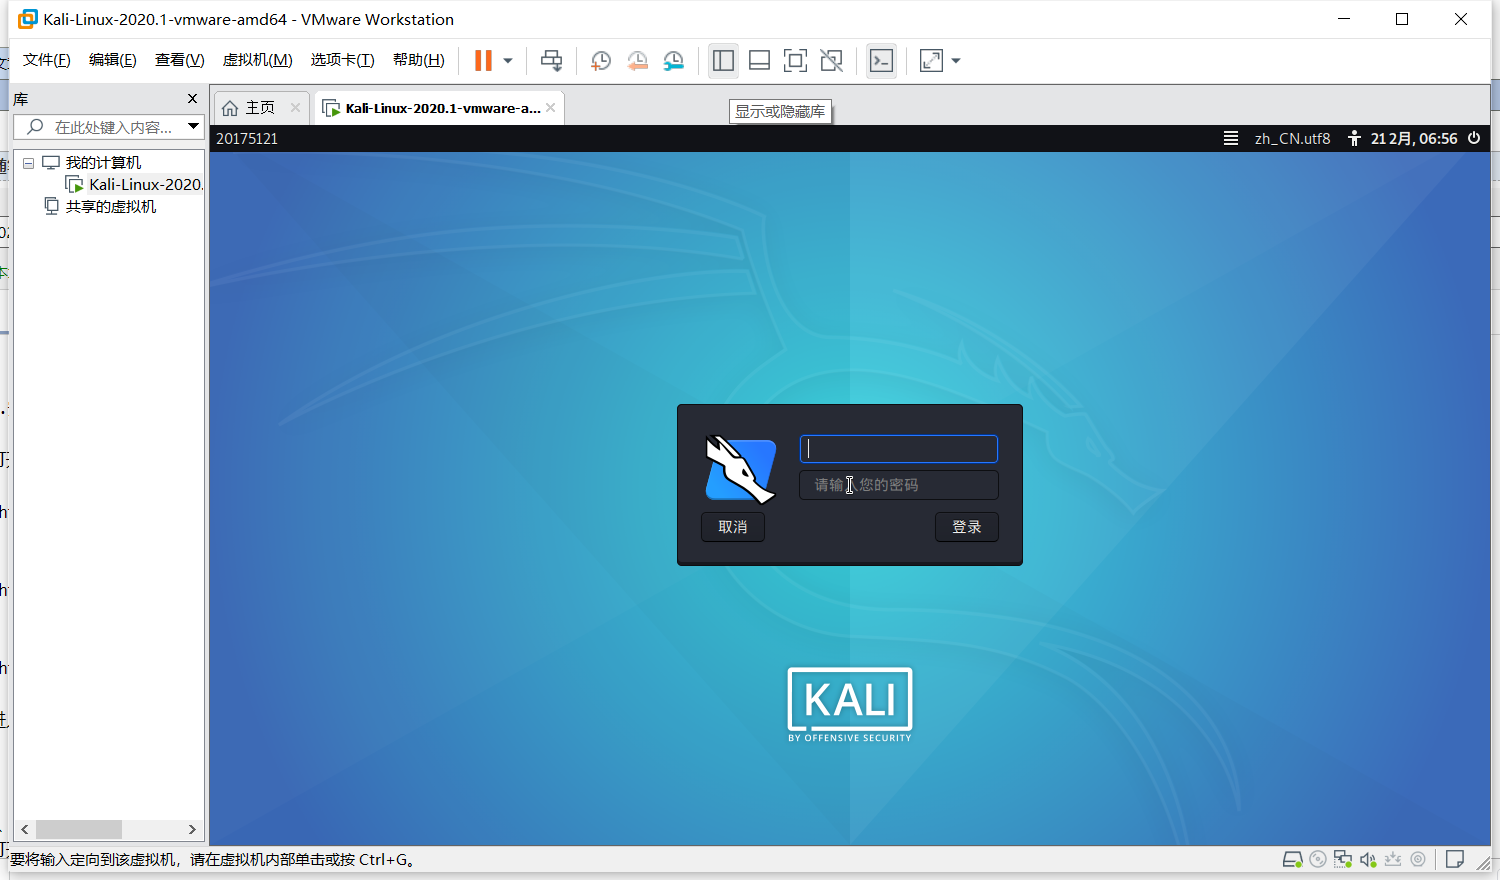
Task: Close the Kali-Linux VM tab
Action: tap(551, 107)
